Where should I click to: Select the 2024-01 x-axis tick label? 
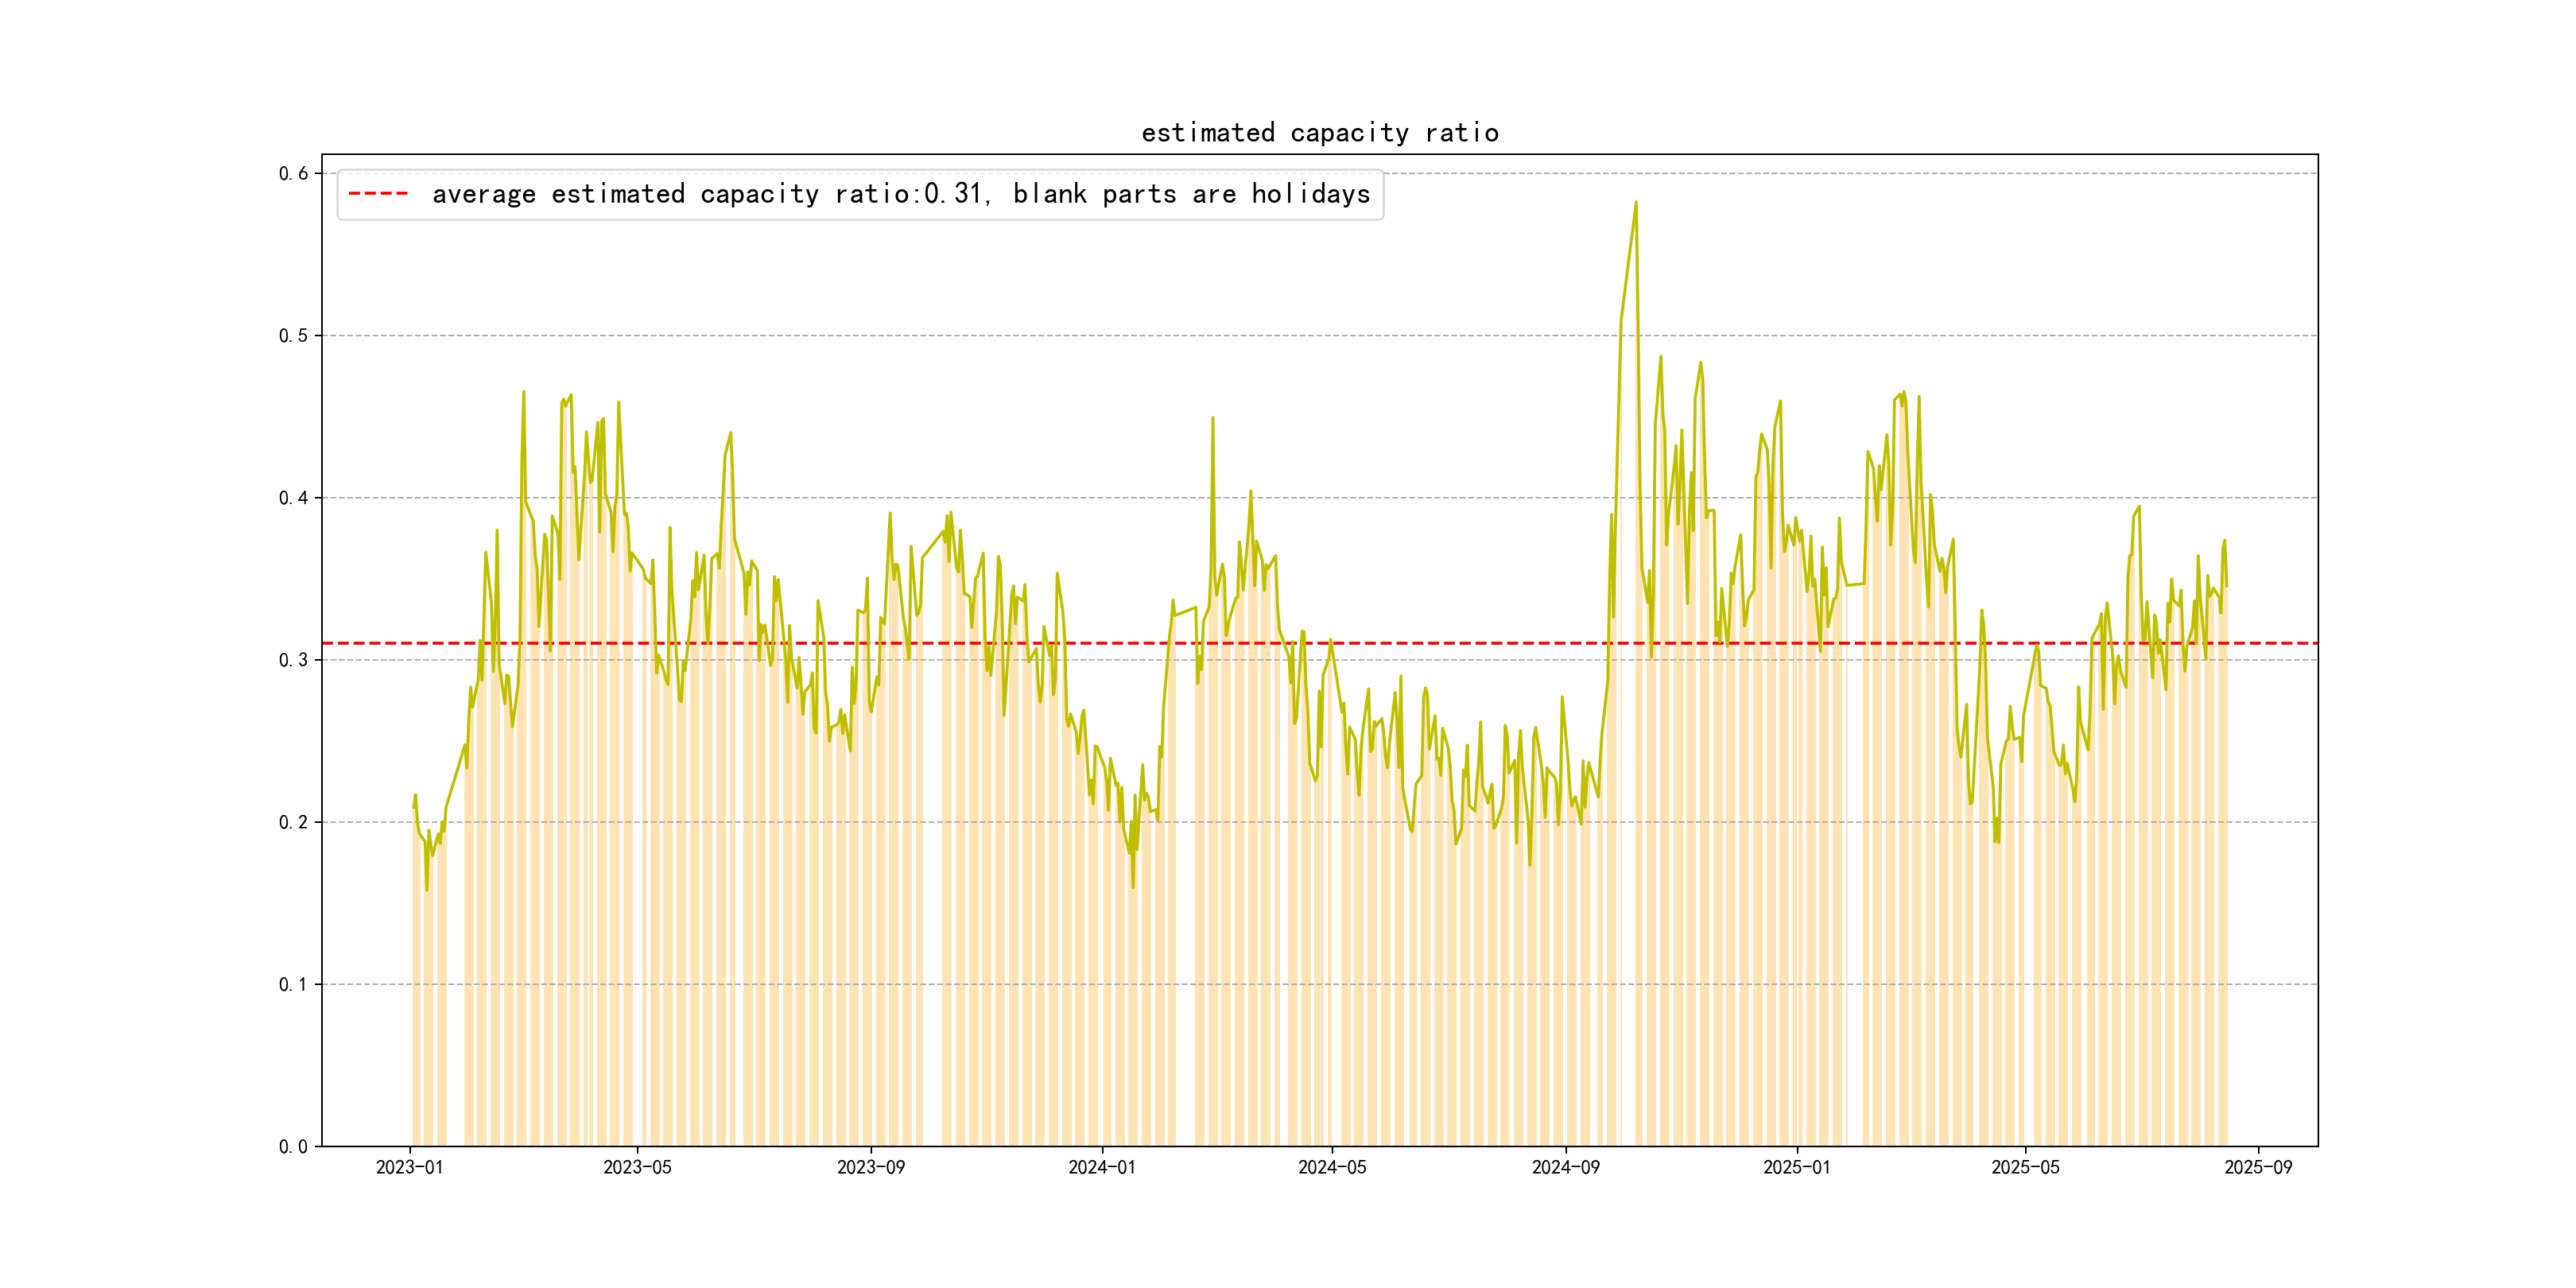[x=1101, y=1167]
